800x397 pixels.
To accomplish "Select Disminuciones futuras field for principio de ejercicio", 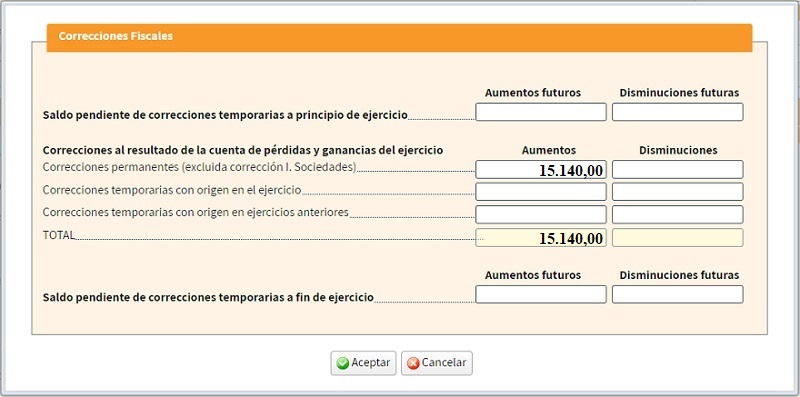I will pyautogui.click(x=678, y=112).
